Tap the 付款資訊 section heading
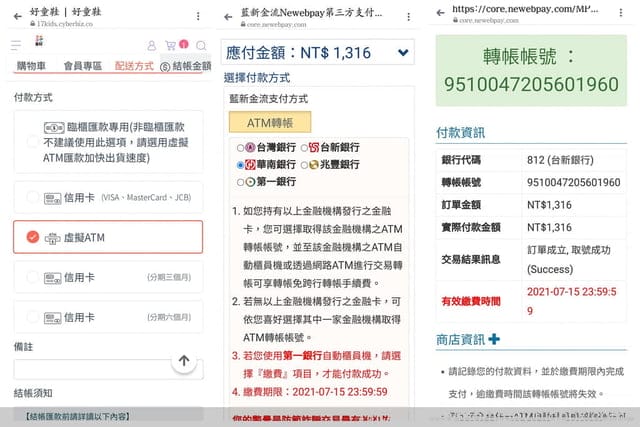Screen dimensions: 640x427 [x=460, y=133]
